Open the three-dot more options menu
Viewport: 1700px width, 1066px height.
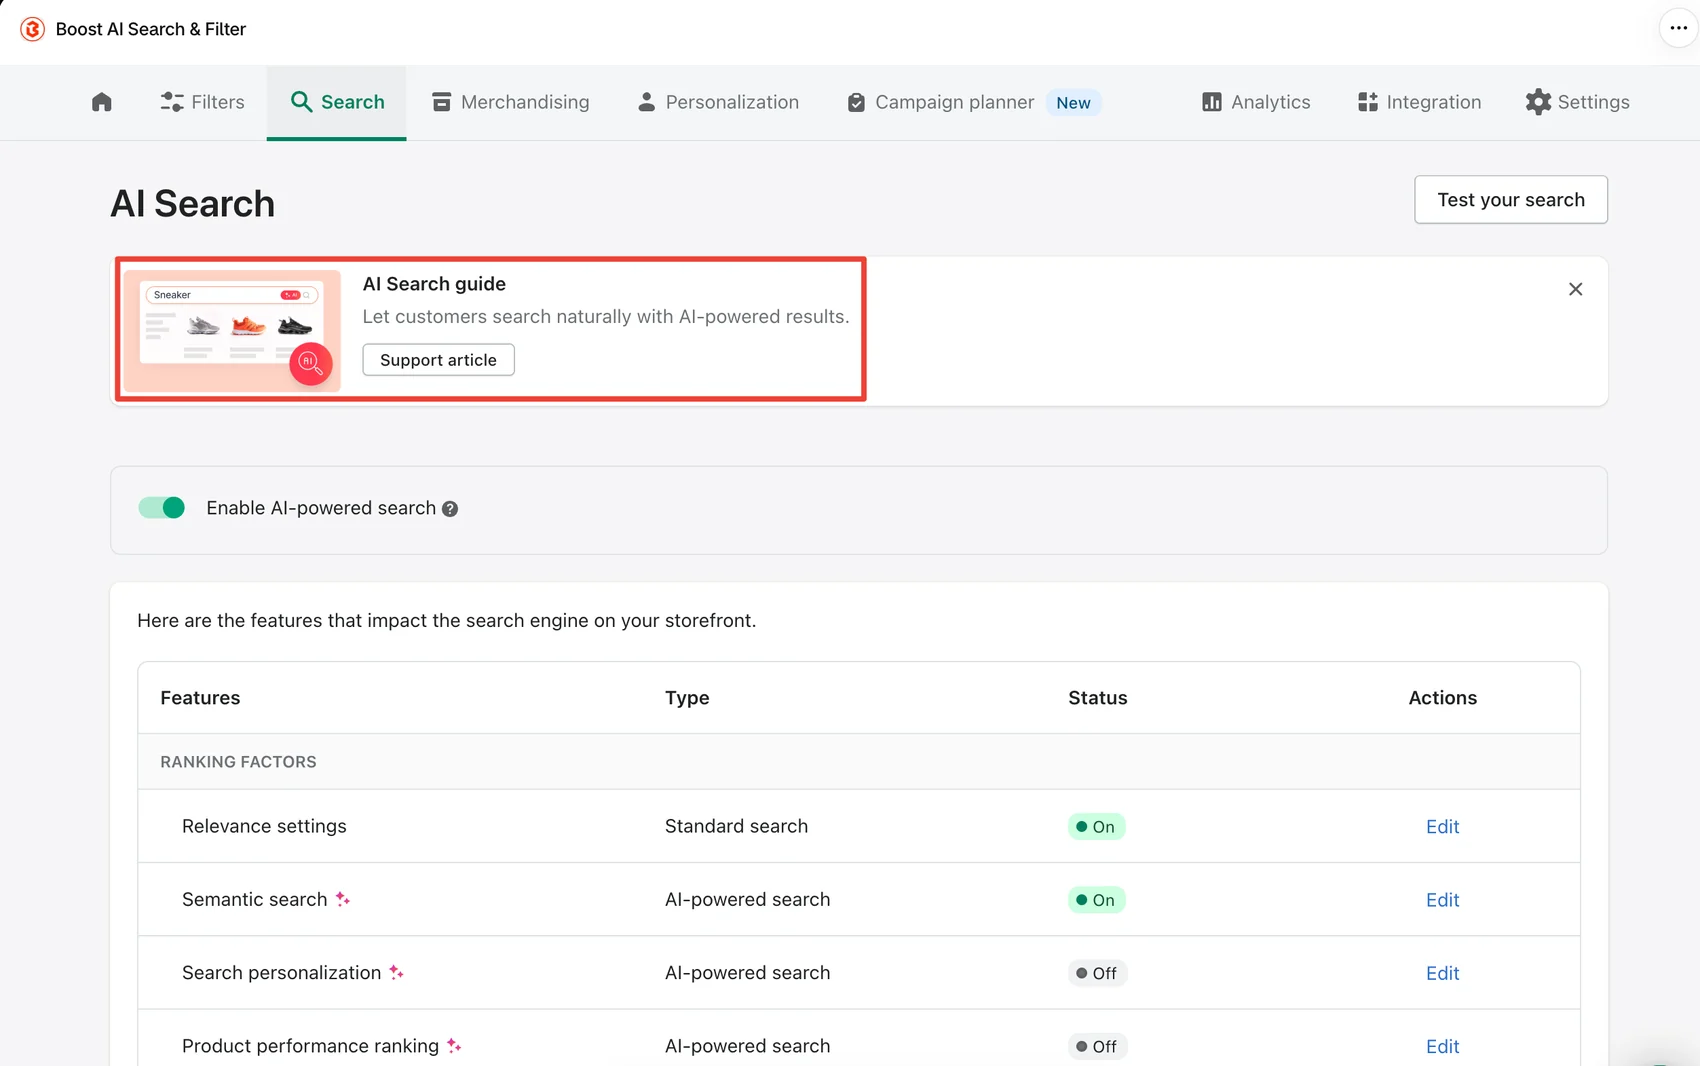[x=1678, y=28]
